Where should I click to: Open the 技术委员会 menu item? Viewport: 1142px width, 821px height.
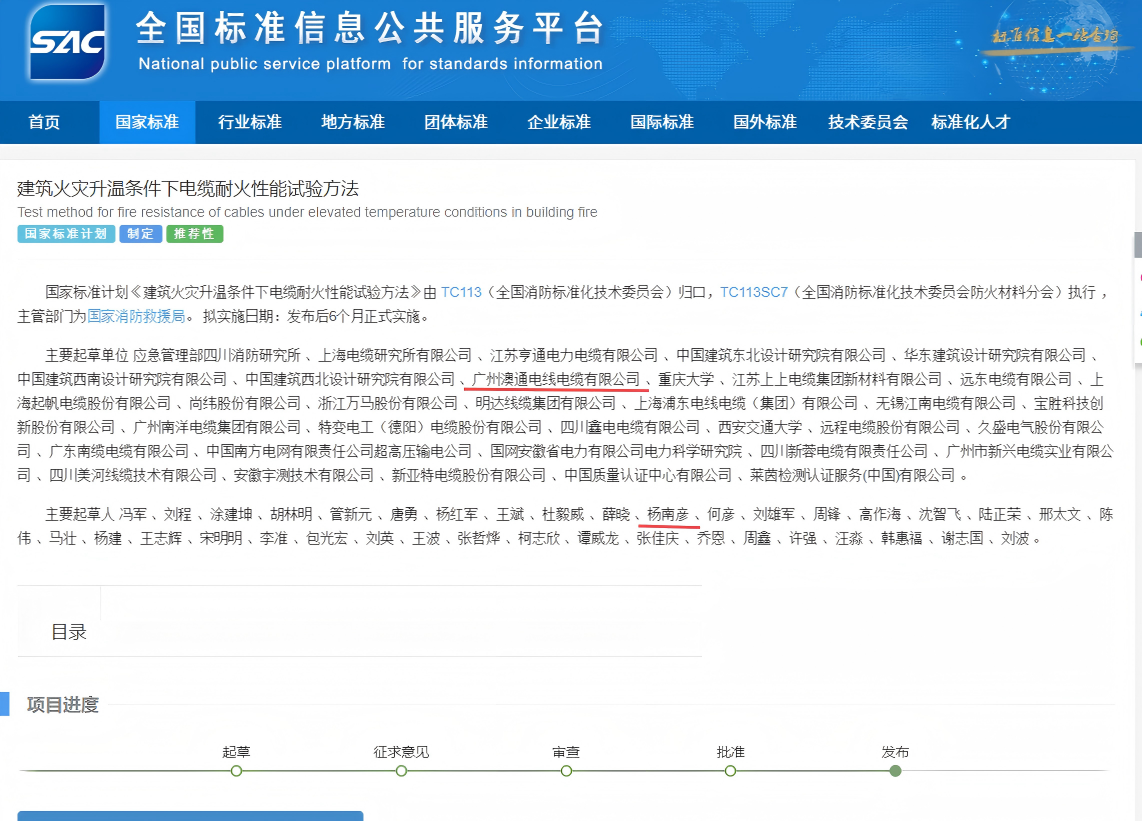(x=868, y=122)
